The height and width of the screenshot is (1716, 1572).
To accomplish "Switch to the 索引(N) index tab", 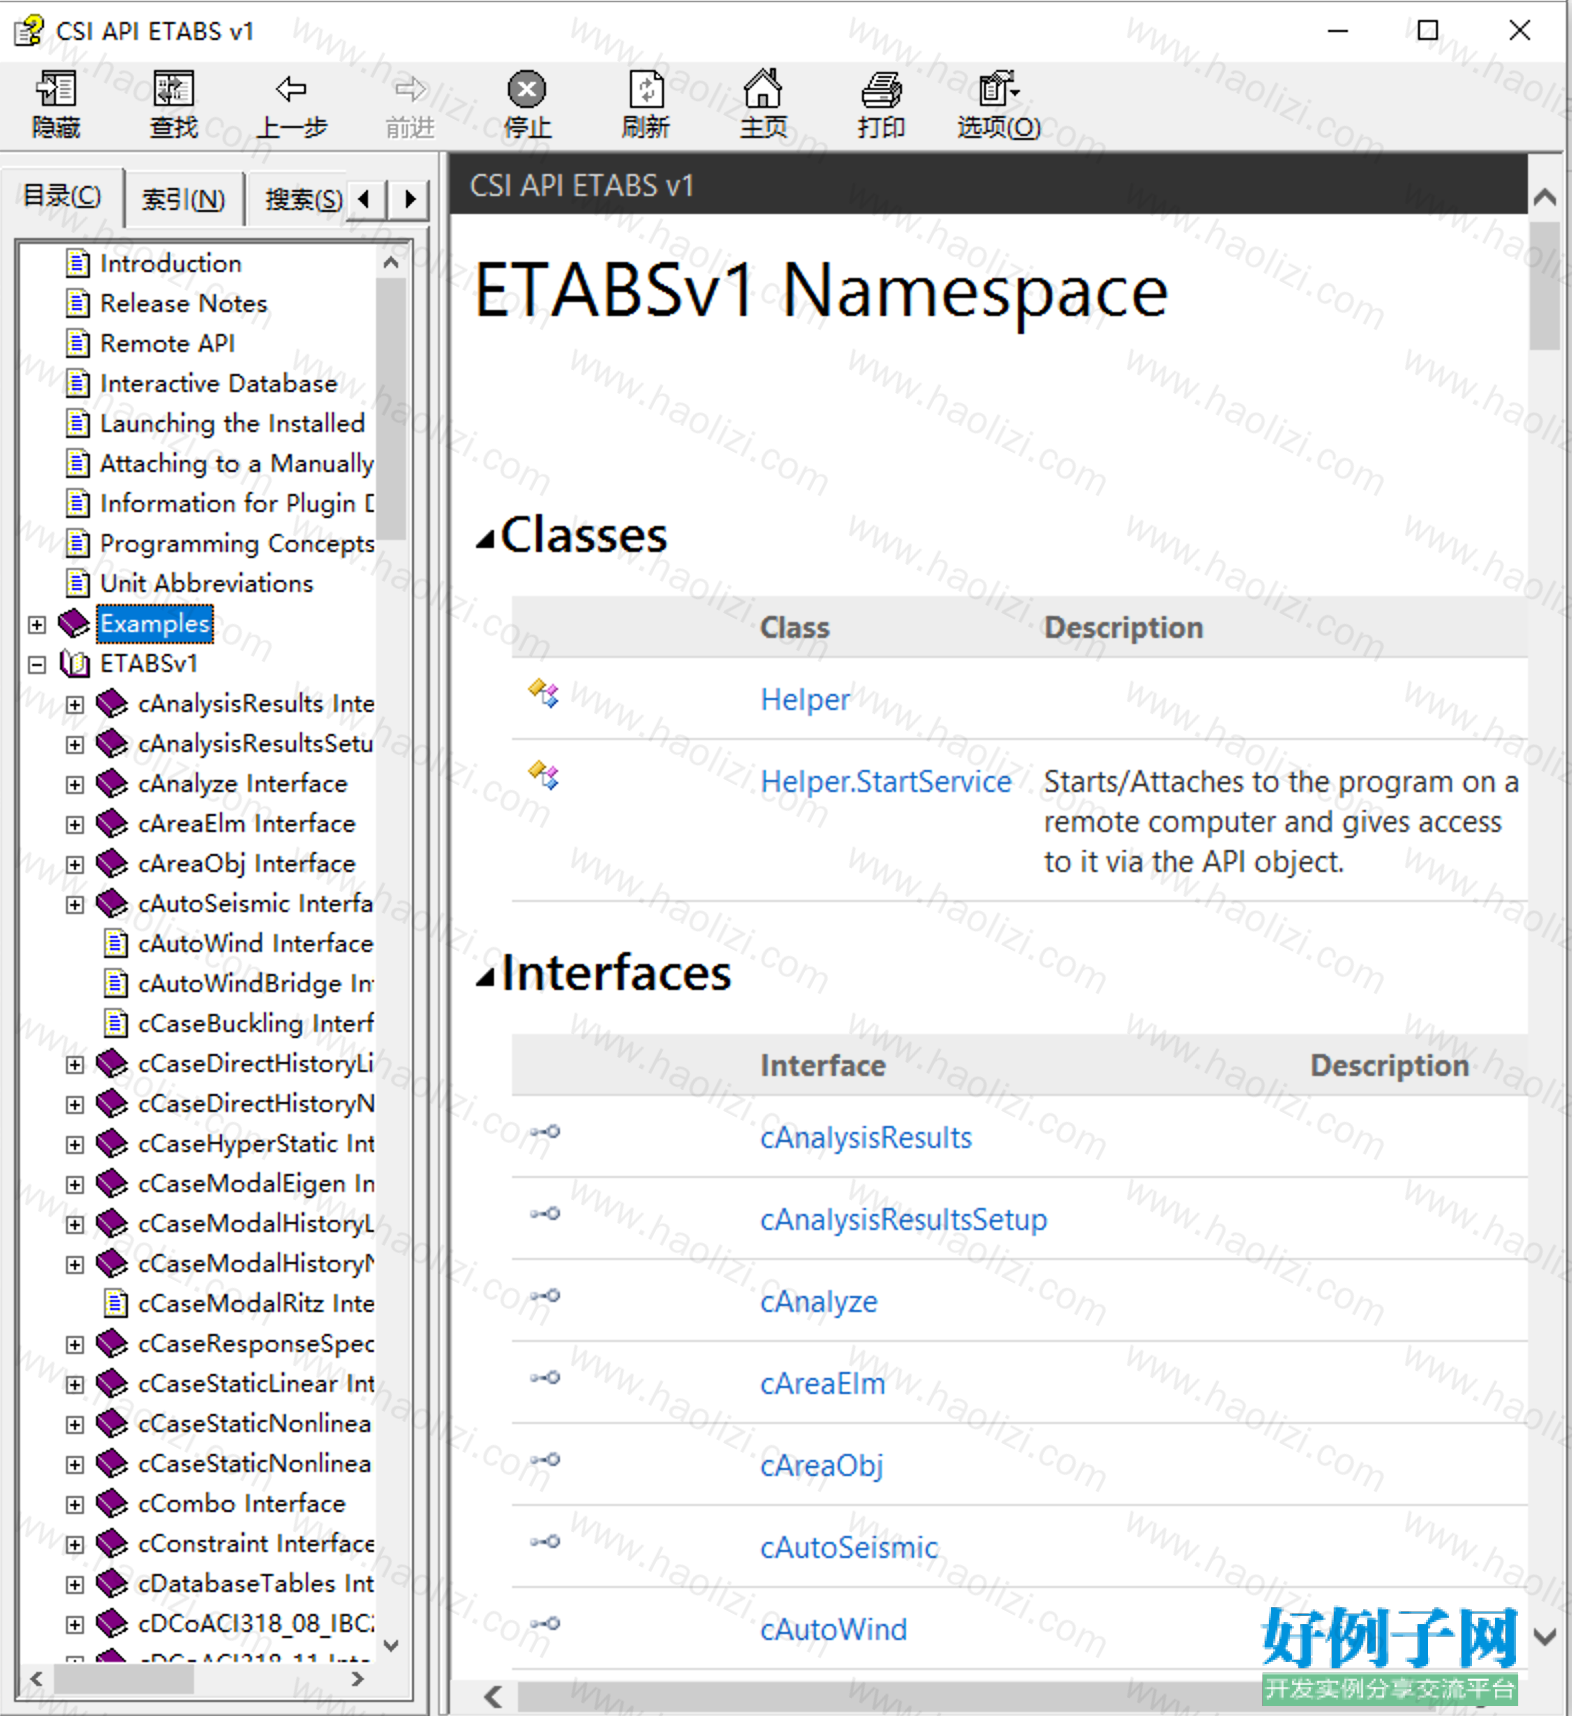I will pos(183,199).
